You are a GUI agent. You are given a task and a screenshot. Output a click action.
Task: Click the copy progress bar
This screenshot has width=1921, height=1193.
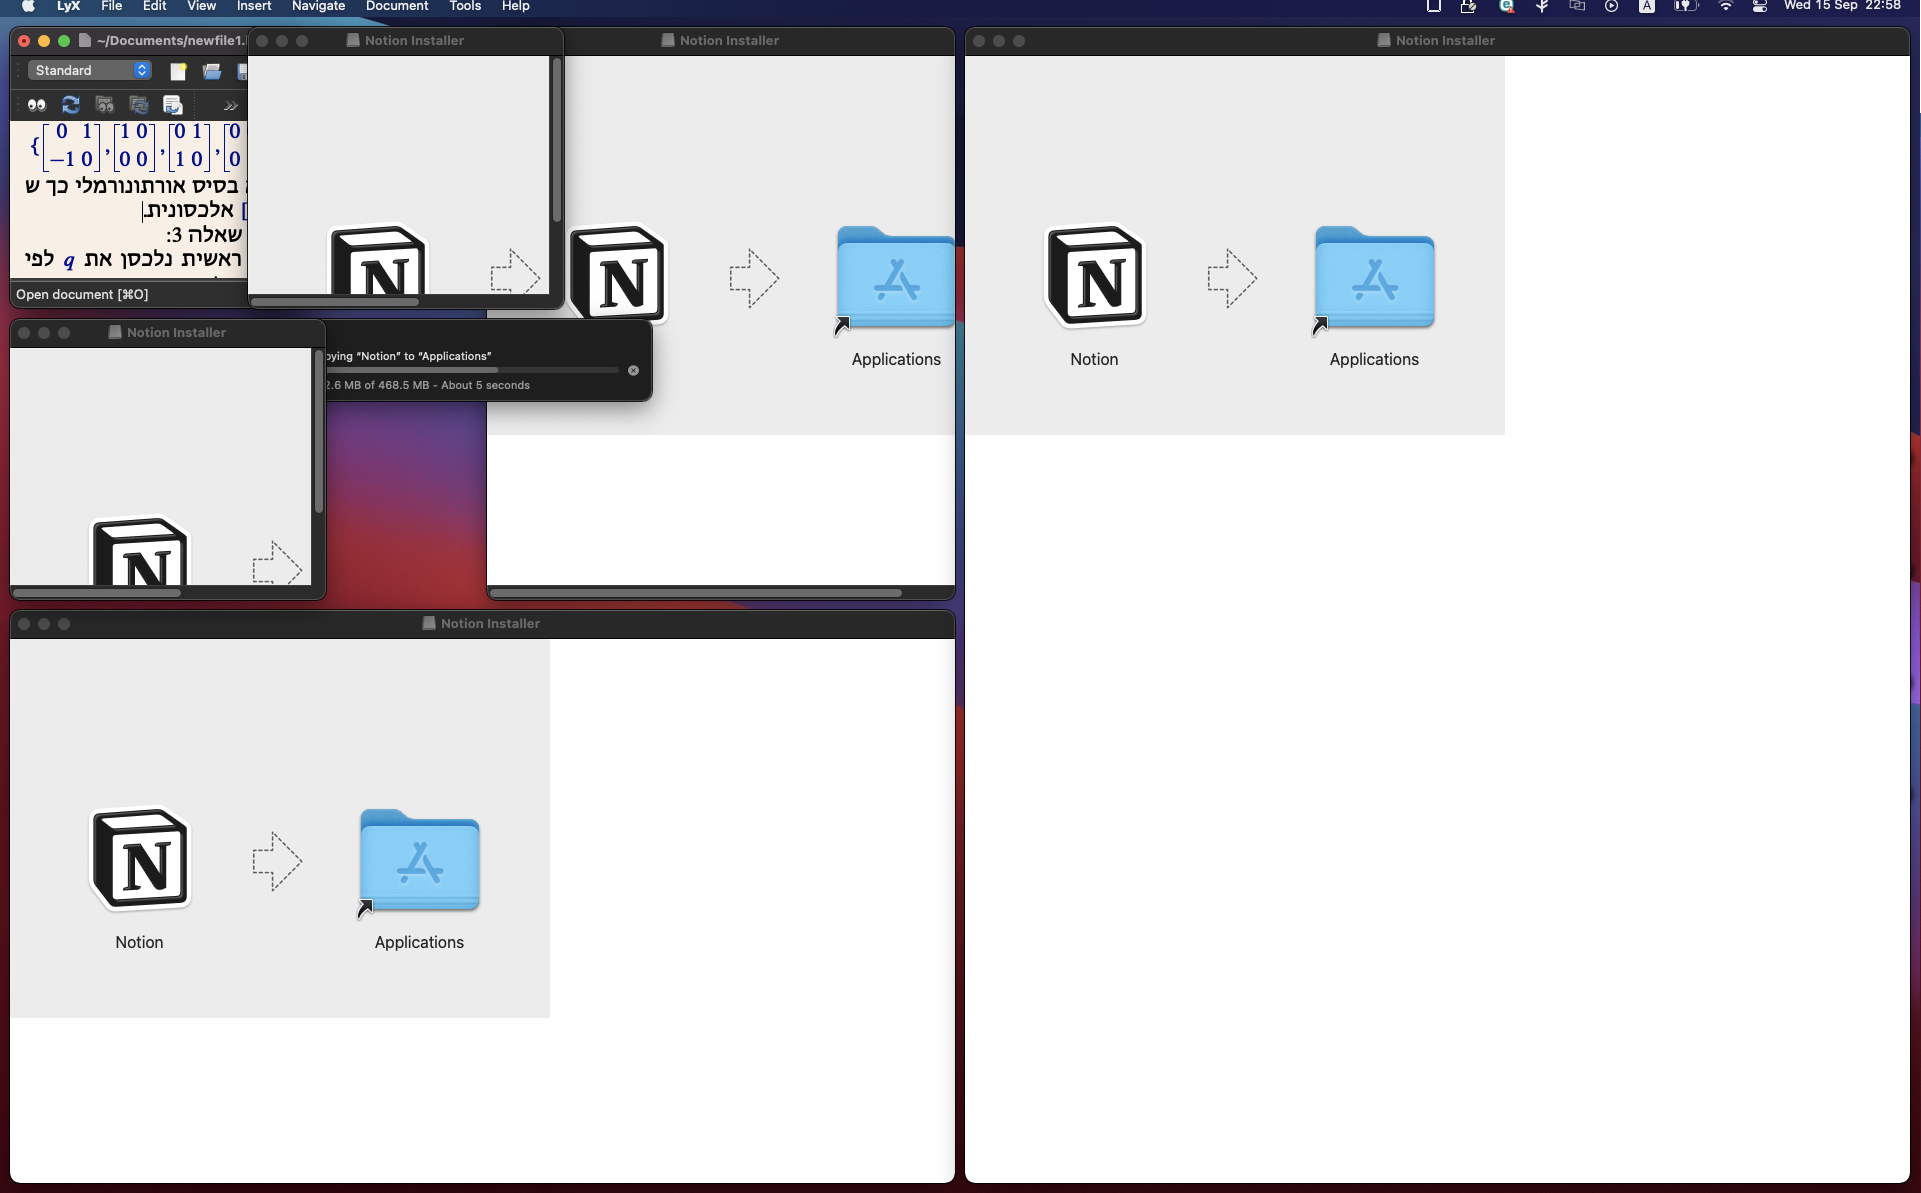click(x=470, y=370)
